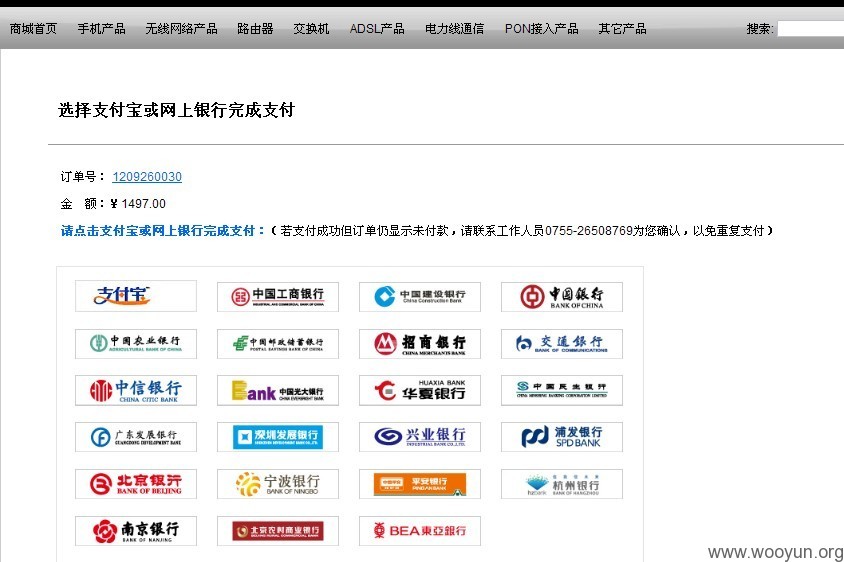This screenshot has width=844, height=562.
Task: Pick the 广东发展银行 logo
Action: pyautogui.click(x=136, y=437)
